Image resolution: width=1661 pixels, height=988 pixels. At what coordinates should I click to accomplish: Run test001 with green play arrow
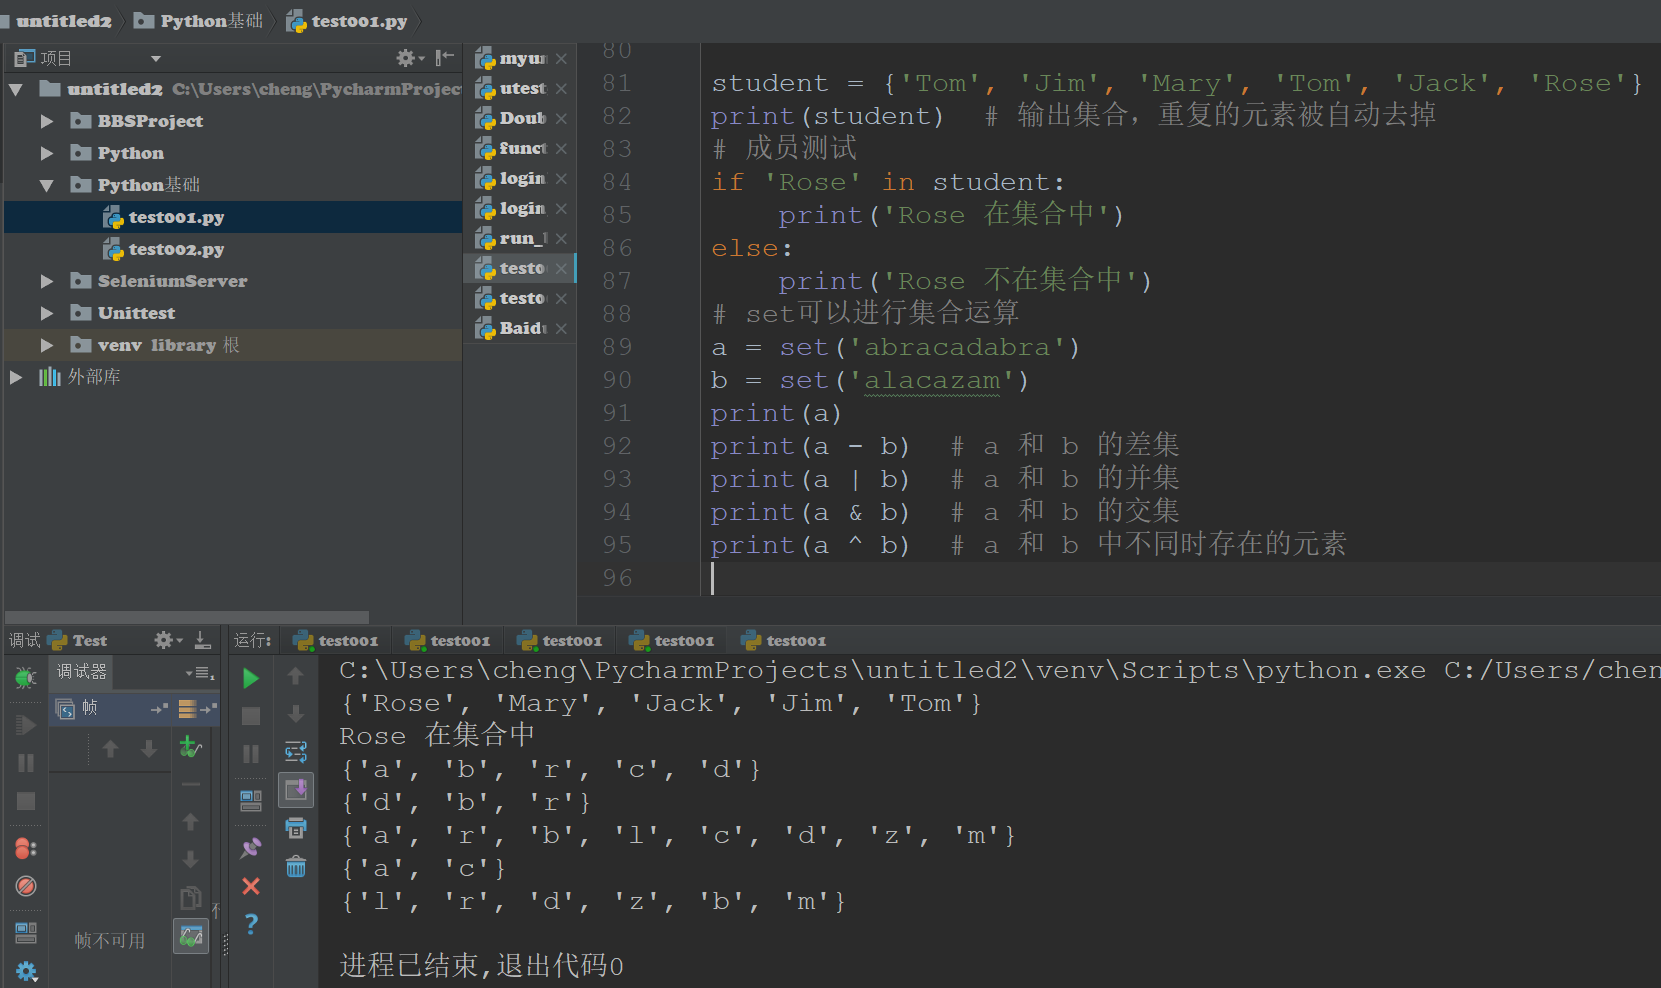click(251, 678)
